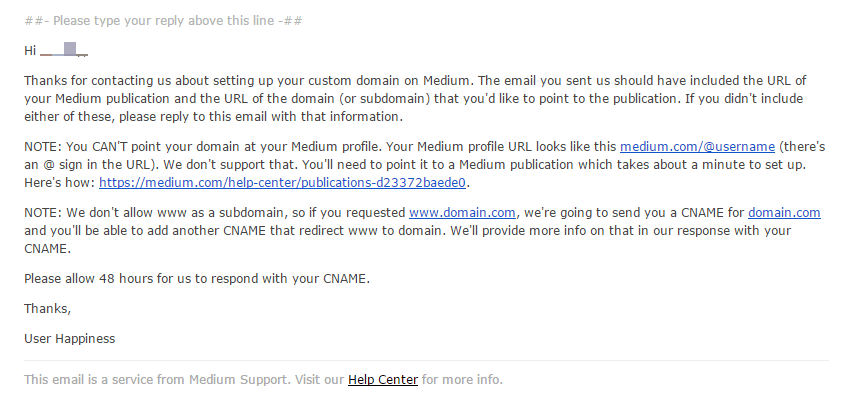This screenshot has width=845, height=409.
Task: Click the second NOTE about www subdomain
Action: [x=422, y=231]
